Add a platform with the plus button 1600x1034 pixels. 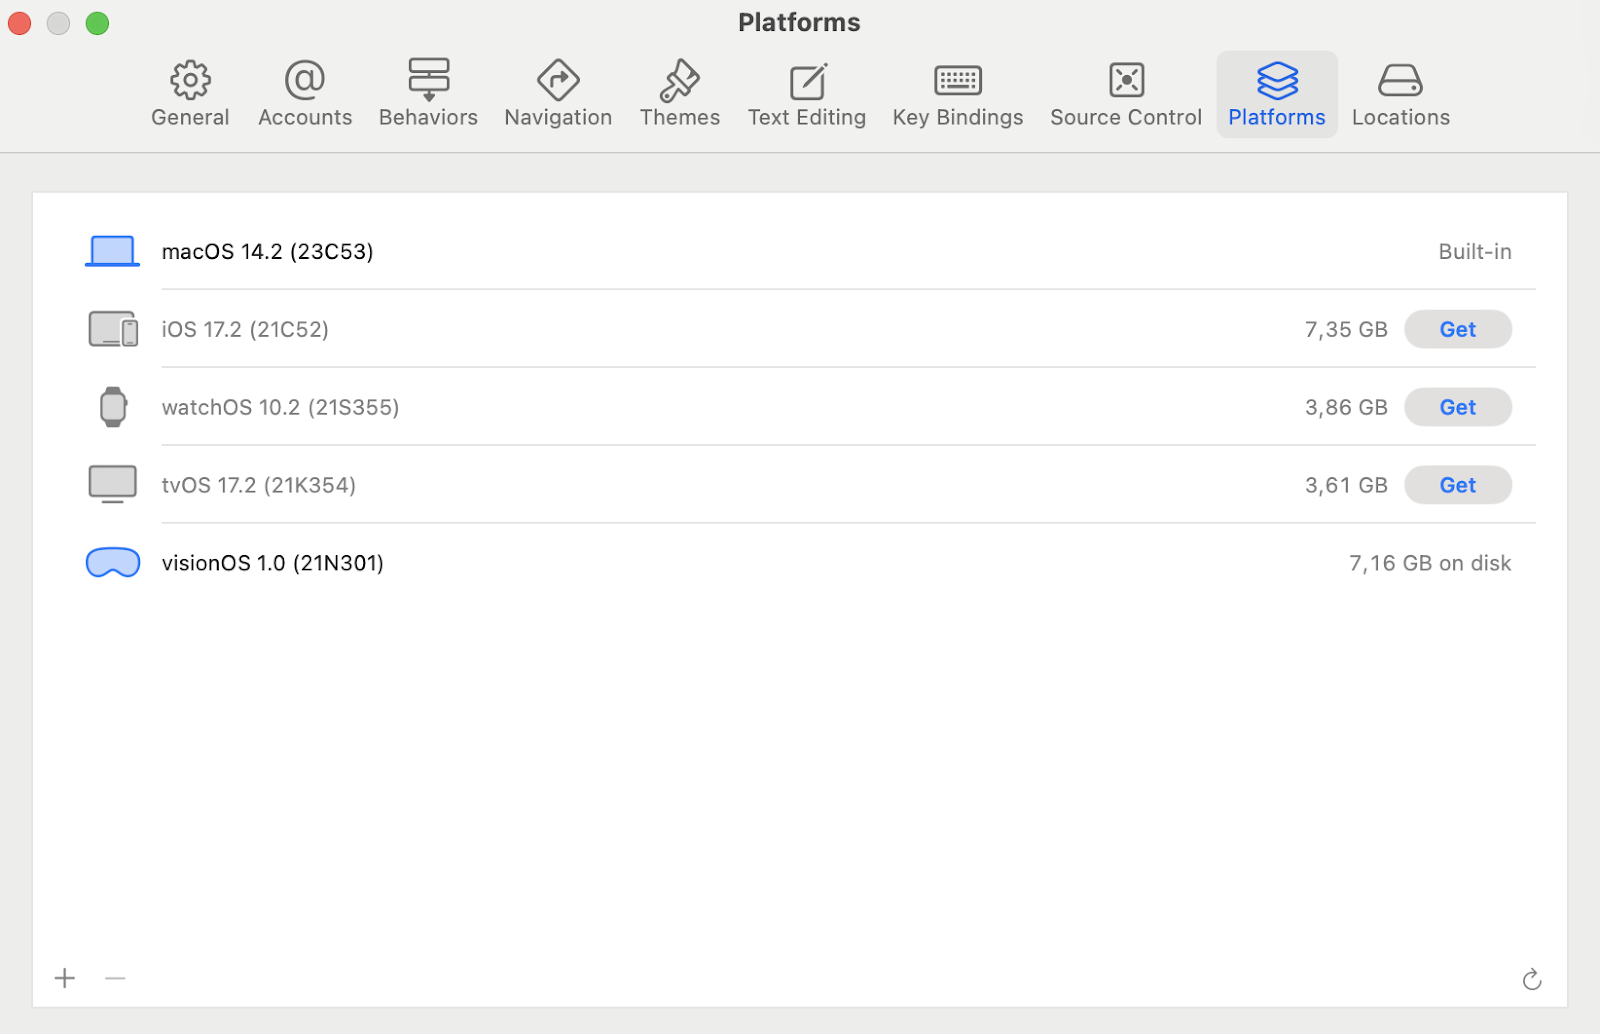tap(65, 978)
